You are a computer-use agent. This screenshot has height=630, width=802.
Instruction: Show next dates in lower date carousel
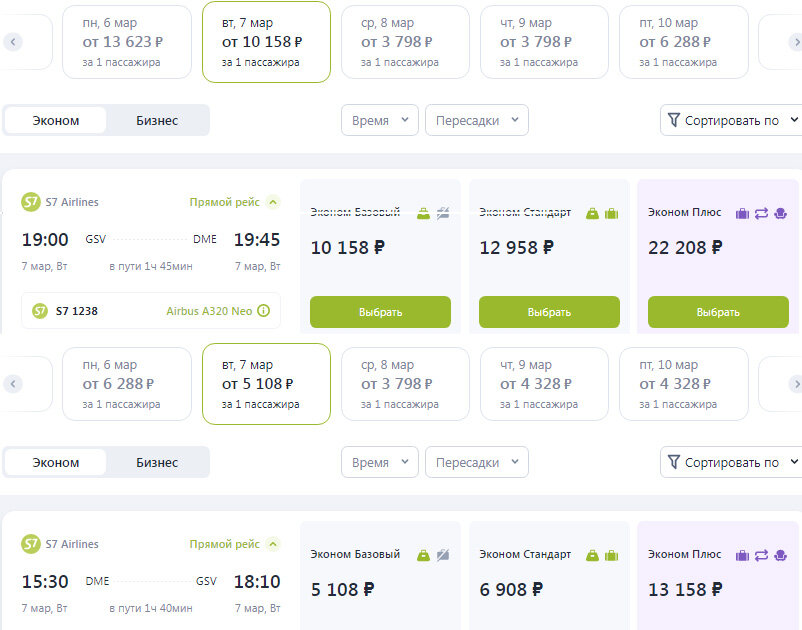point(795,384)
